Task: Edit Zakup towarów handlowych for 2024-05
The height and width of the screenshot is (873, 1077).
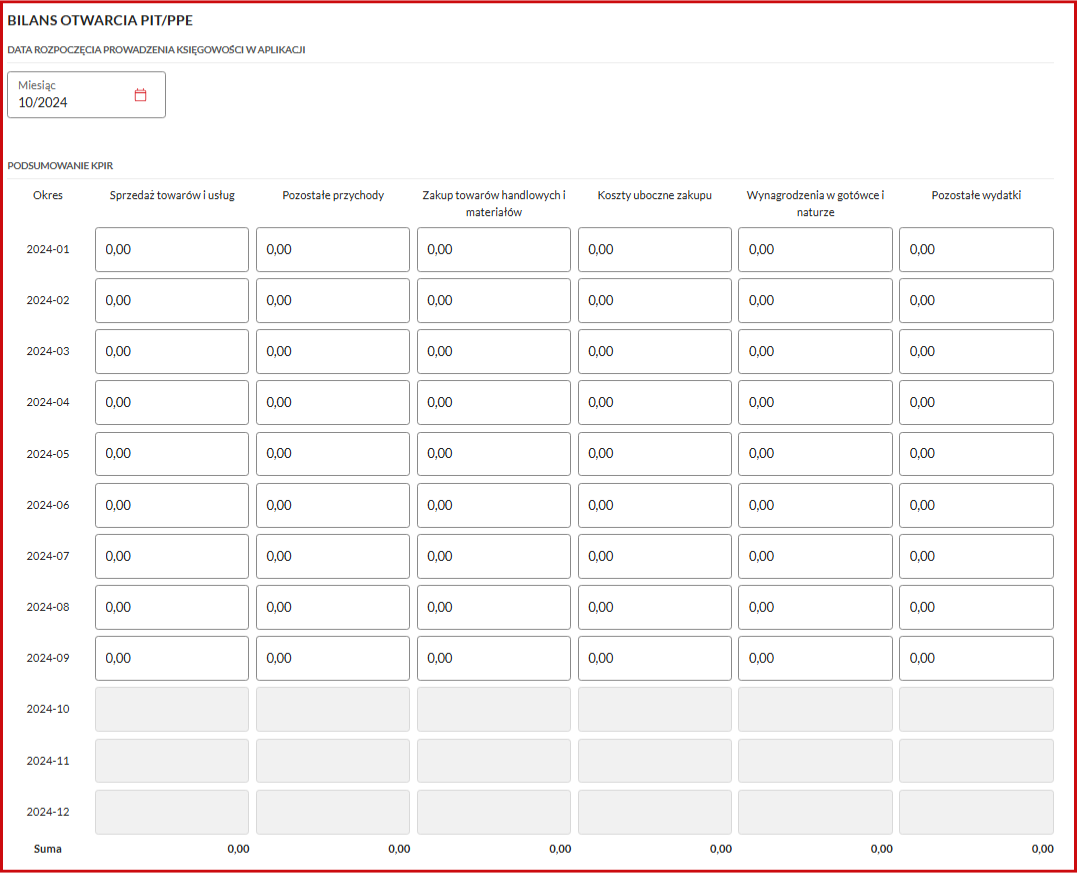Action: [x=494, y=453]
